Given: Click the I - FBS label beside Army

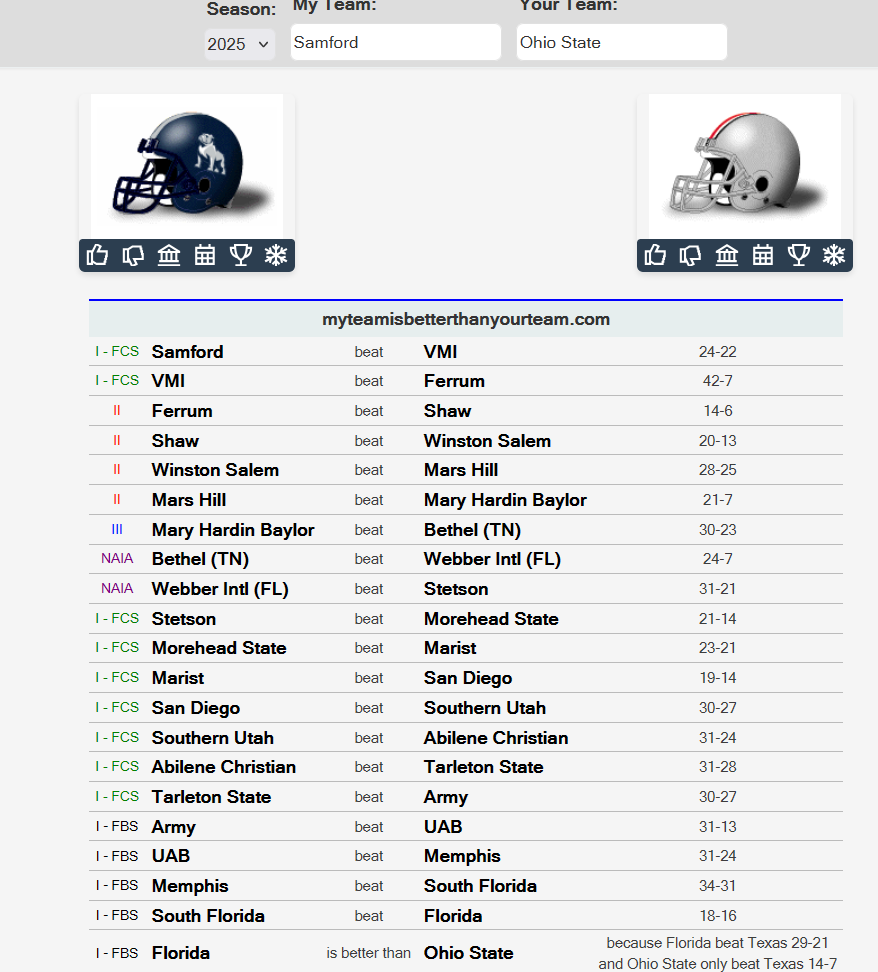Looking at the screenshot, I should pyautogui.click(x=117, y=826).
